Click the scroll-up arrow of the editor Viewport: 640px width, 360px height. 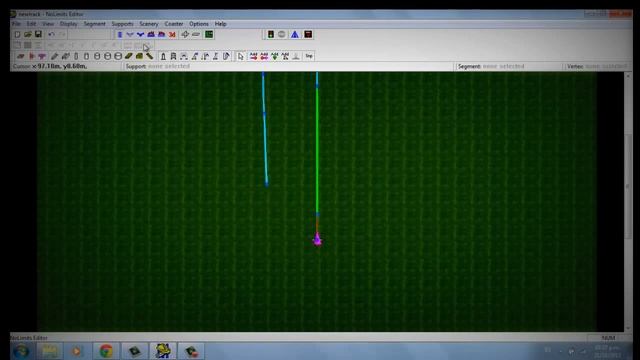(628, 76)
